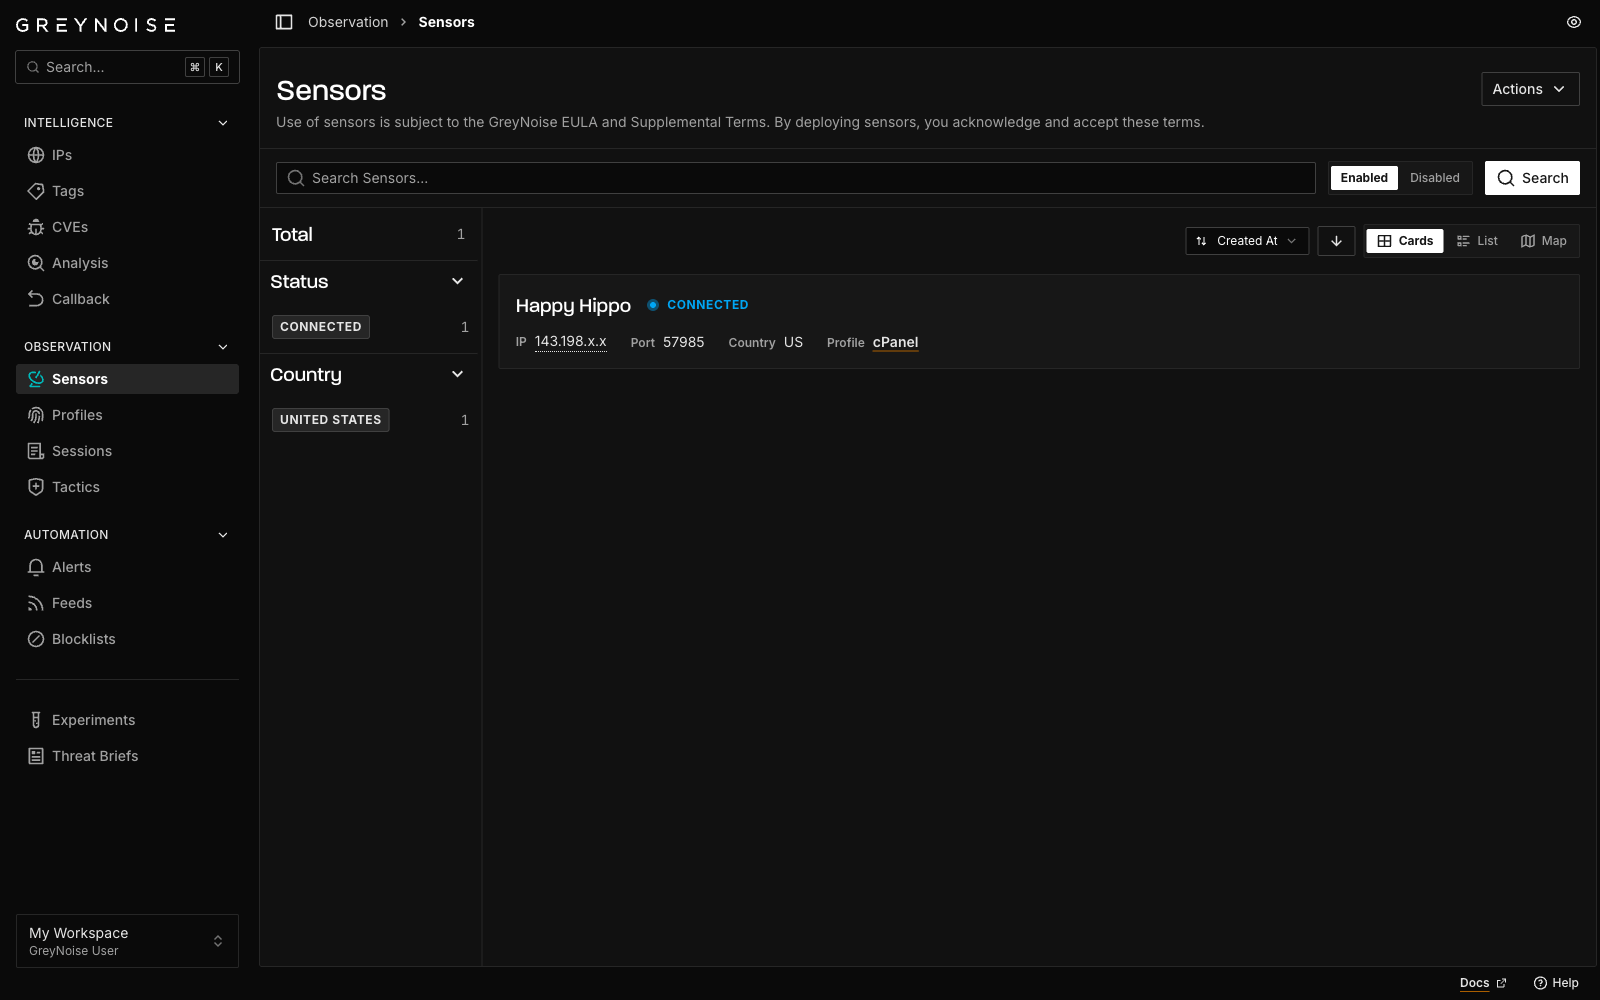Image resolution: width=1600 pixels, height=1000 pixels.
Task: Open Tags via the tag icon
Action: 36,191
